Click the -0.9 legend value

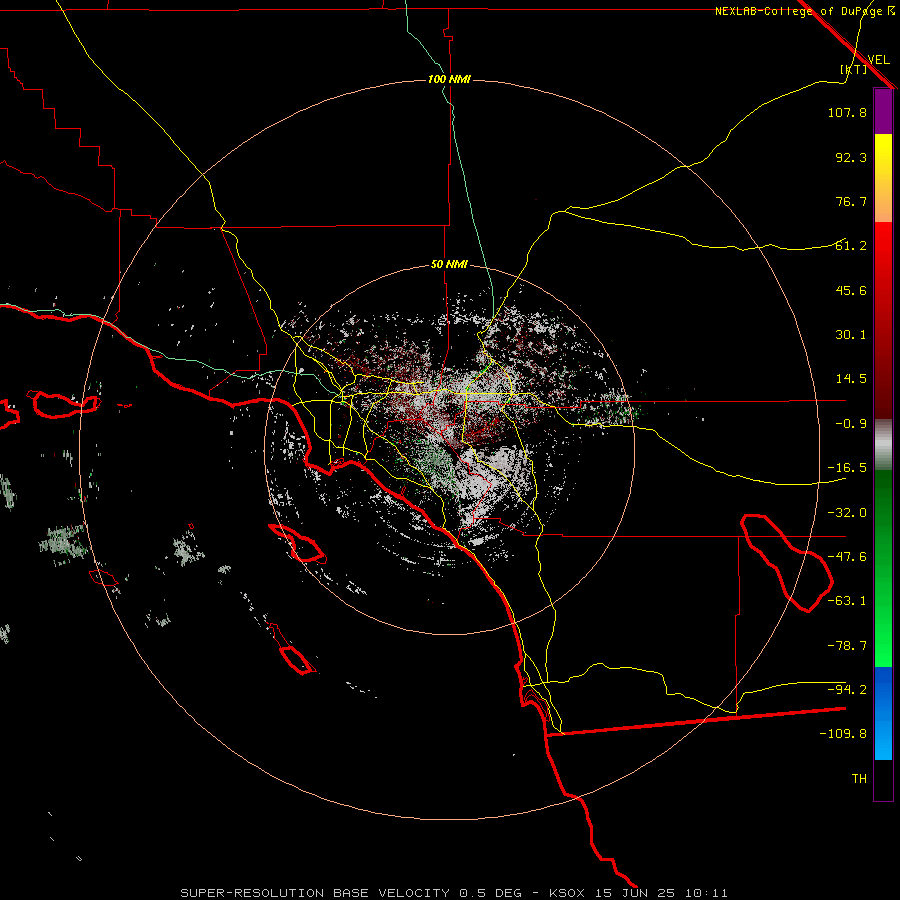click(851, 424)
